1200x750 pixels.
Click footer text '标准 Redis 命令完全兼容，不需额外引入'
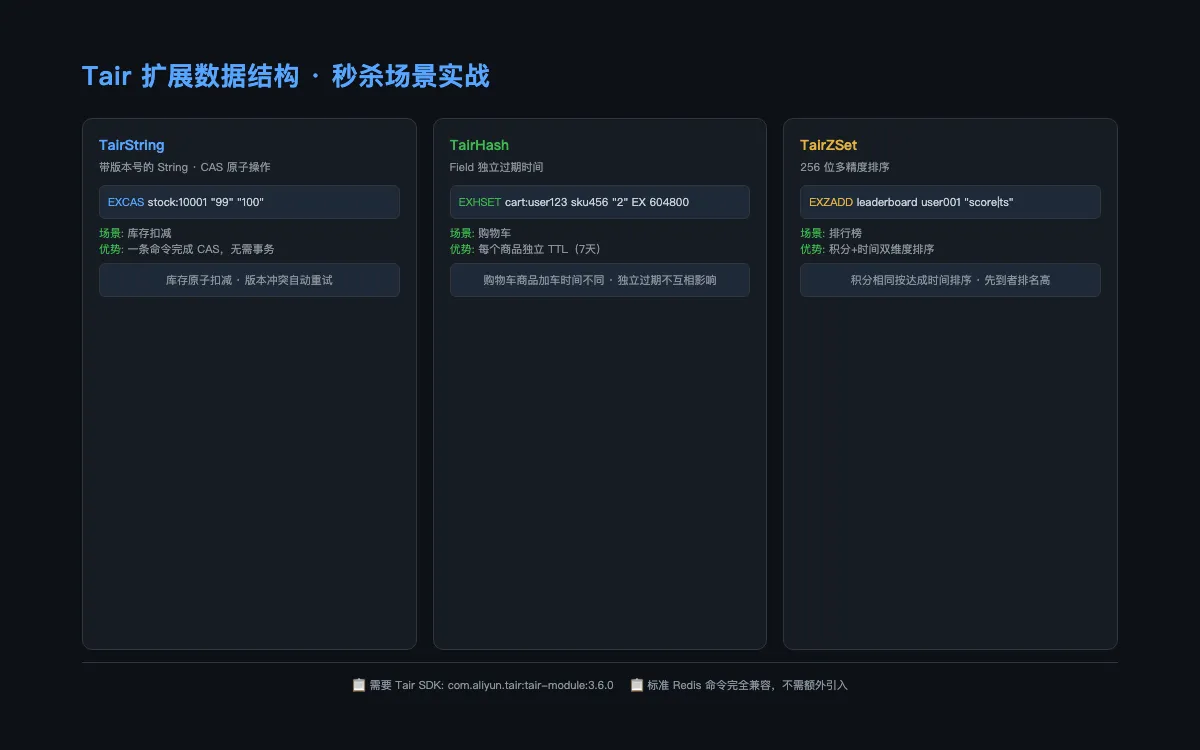747,685
